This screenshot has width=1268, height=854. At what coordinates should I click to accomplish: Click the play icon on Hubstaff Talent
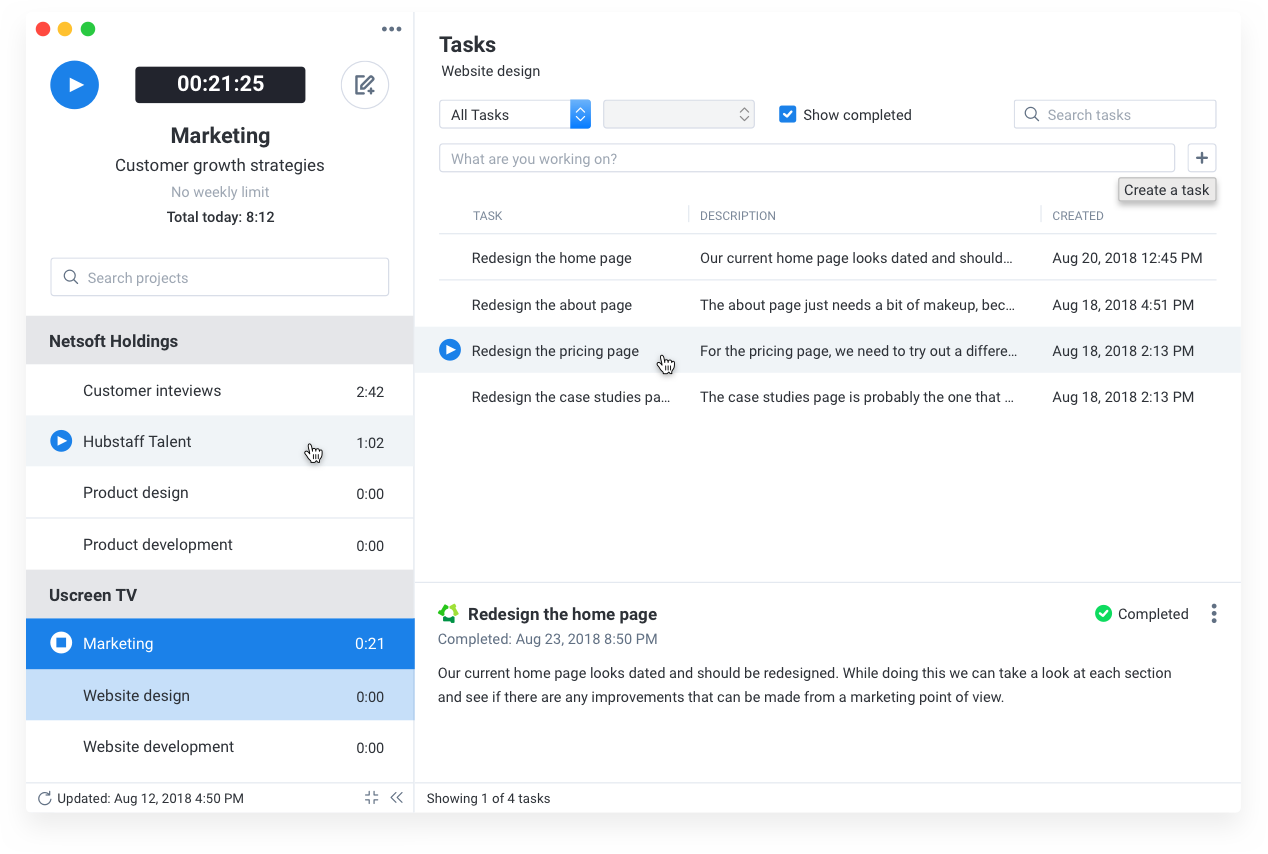(61, 441)
